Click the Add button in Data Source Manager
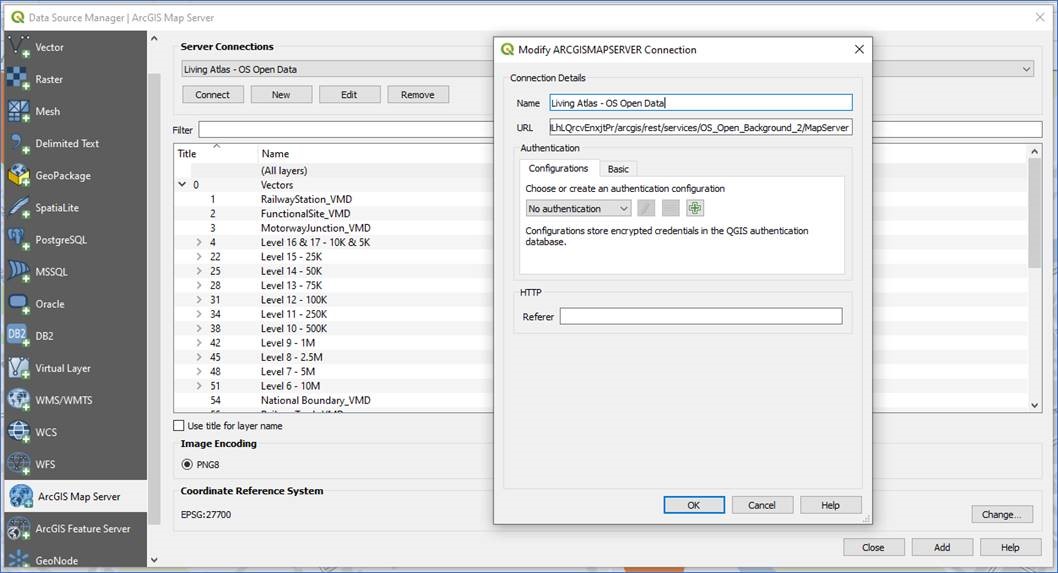Screen dimensions: 1058x573 942,547
